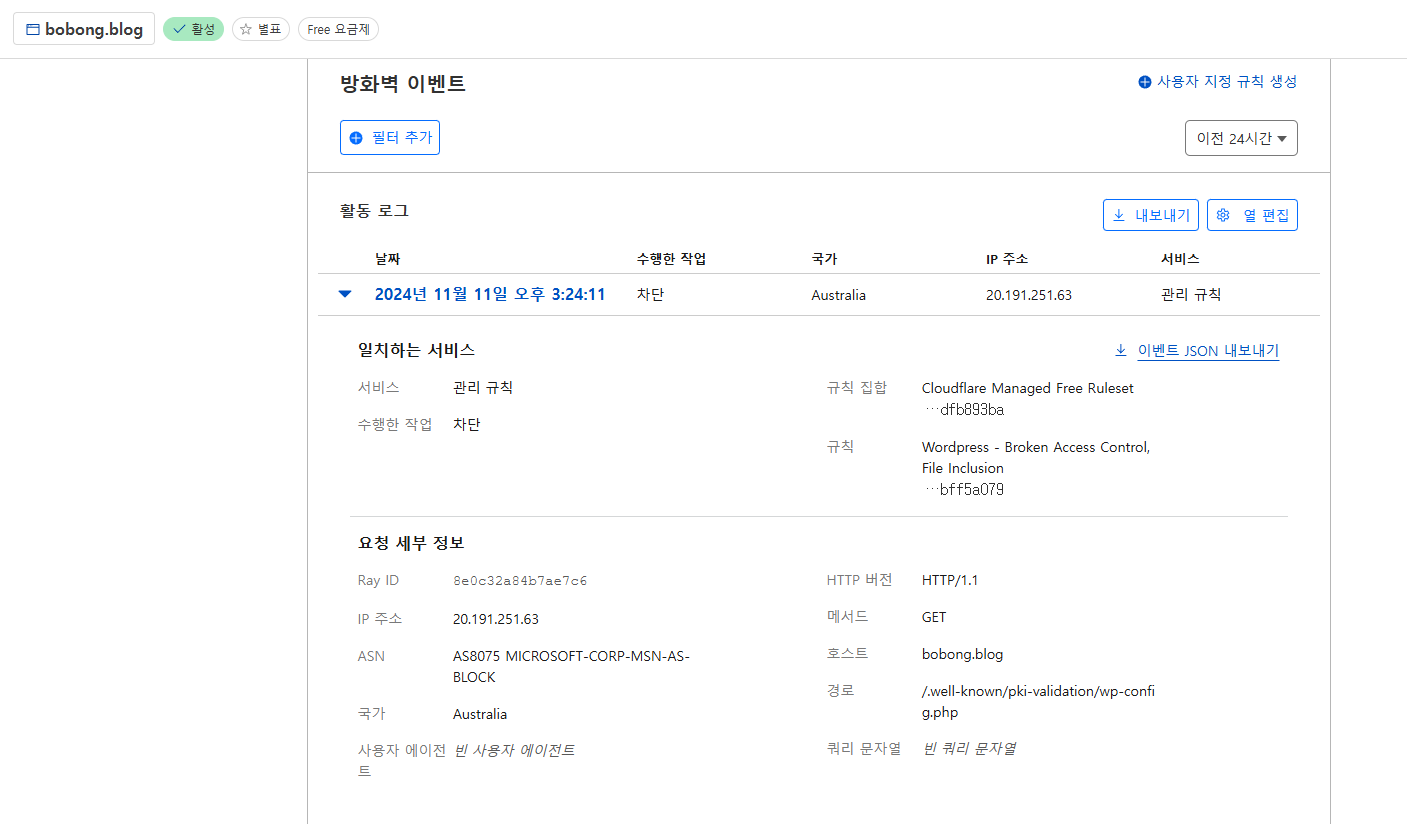Click the 국가 column header
This screenshot has width=1407, height=824.
click(x=824, y=259)
